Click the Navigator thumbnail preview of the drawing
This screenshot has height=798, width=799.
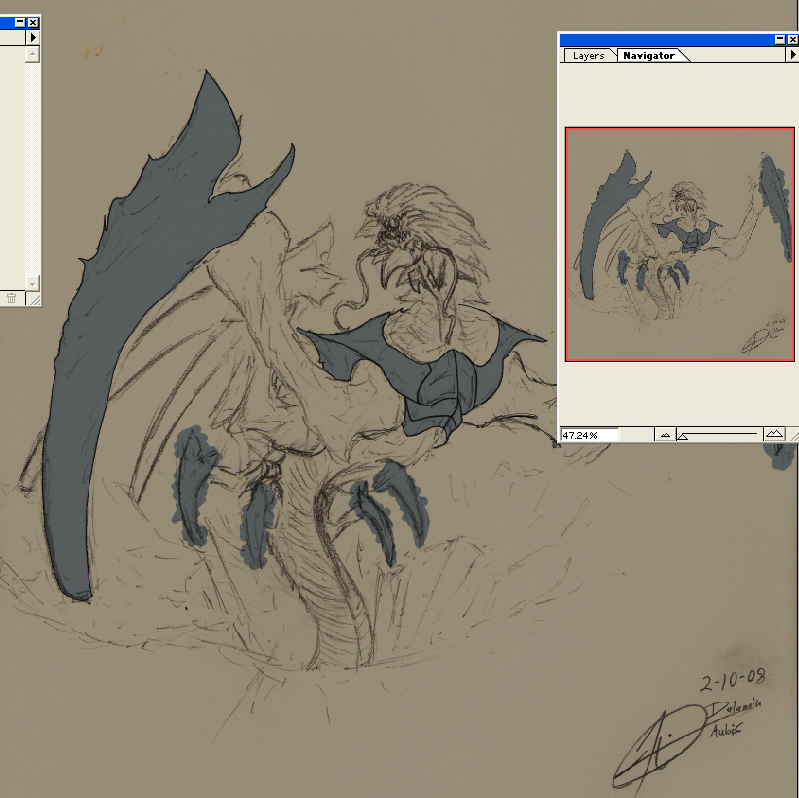click(679, 243)
